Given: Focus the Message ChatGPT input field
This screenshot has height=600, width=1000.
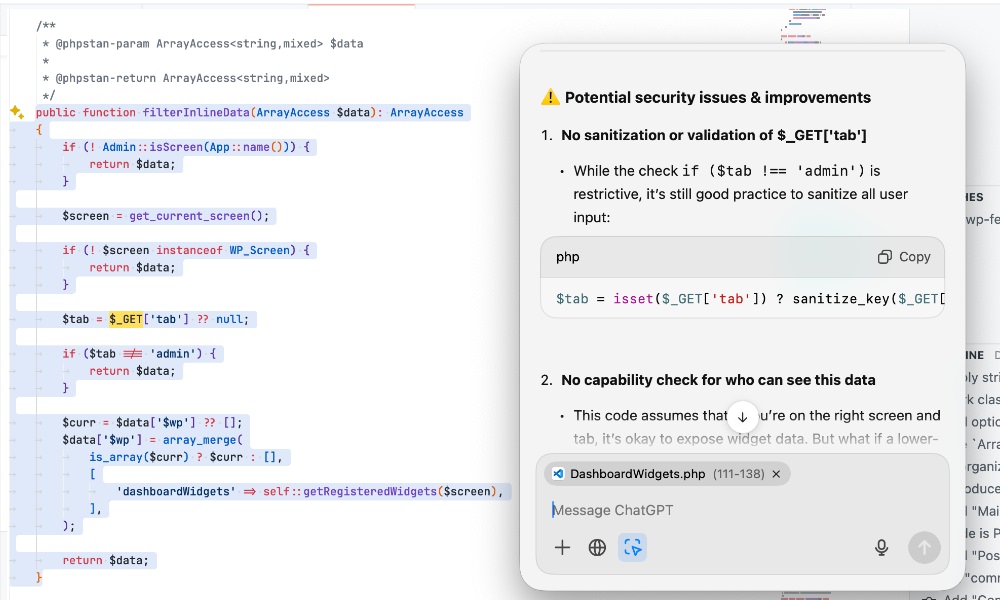Looking at the screenshot, I should (x=742, y=510).
